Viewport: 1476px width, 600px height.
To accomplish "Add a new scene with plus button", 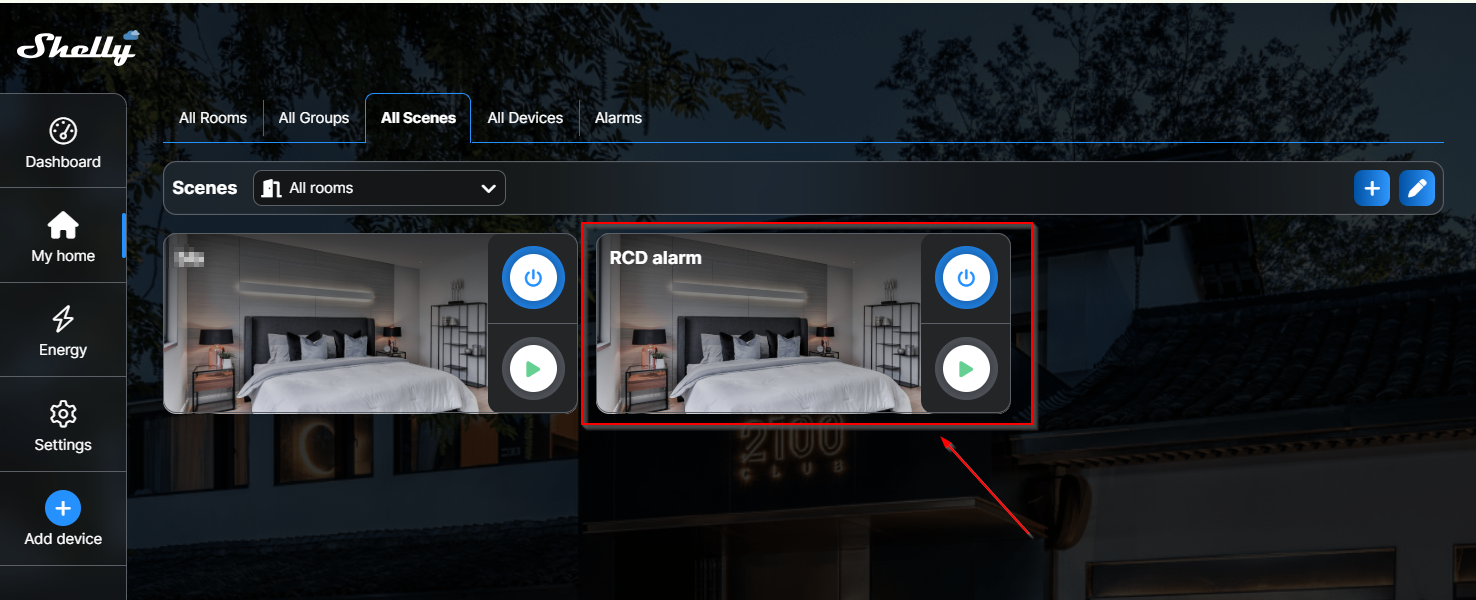I will pos(1371,188).
